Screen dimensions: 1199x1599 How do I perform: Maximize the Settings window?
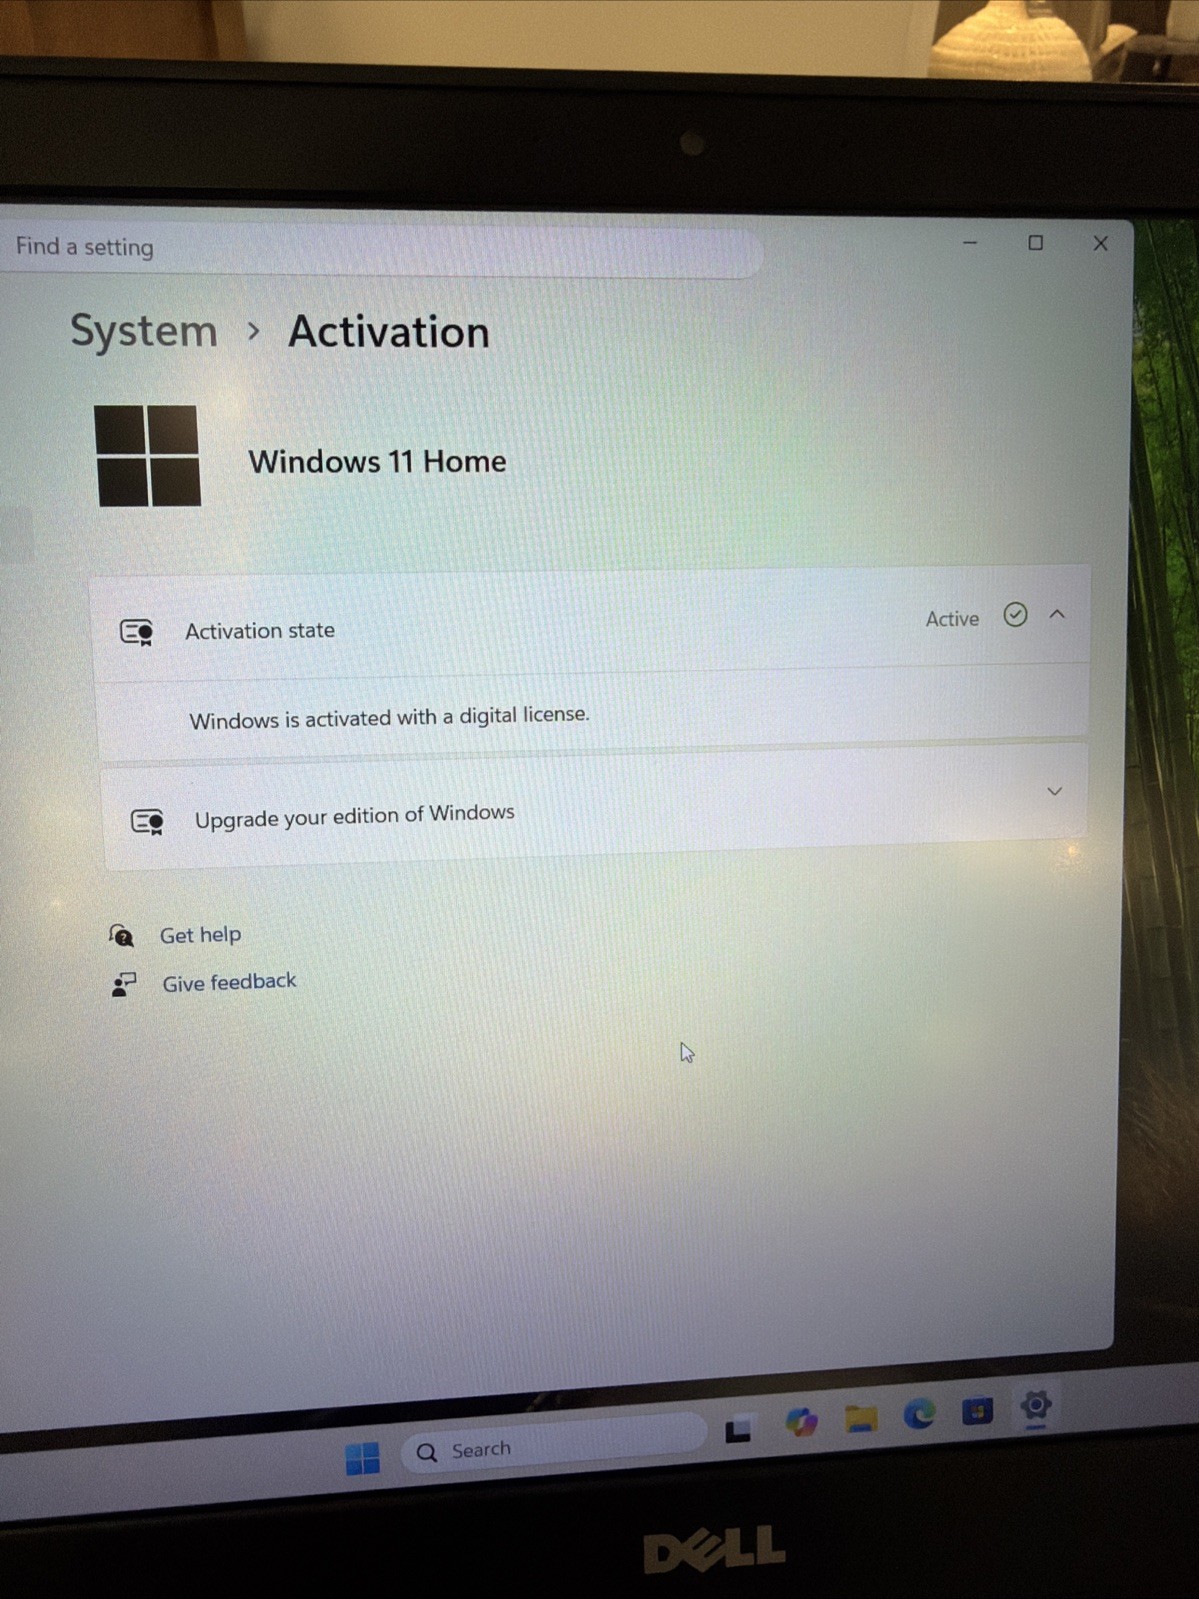pos(1035,243)
